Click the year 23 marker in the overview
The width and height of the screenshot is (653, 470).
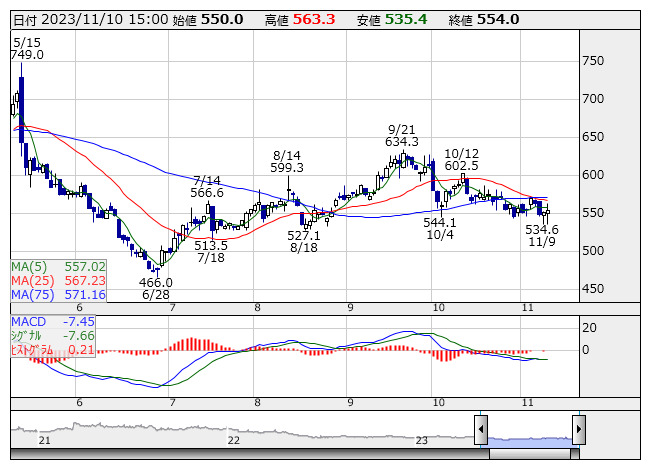point(421,440)
